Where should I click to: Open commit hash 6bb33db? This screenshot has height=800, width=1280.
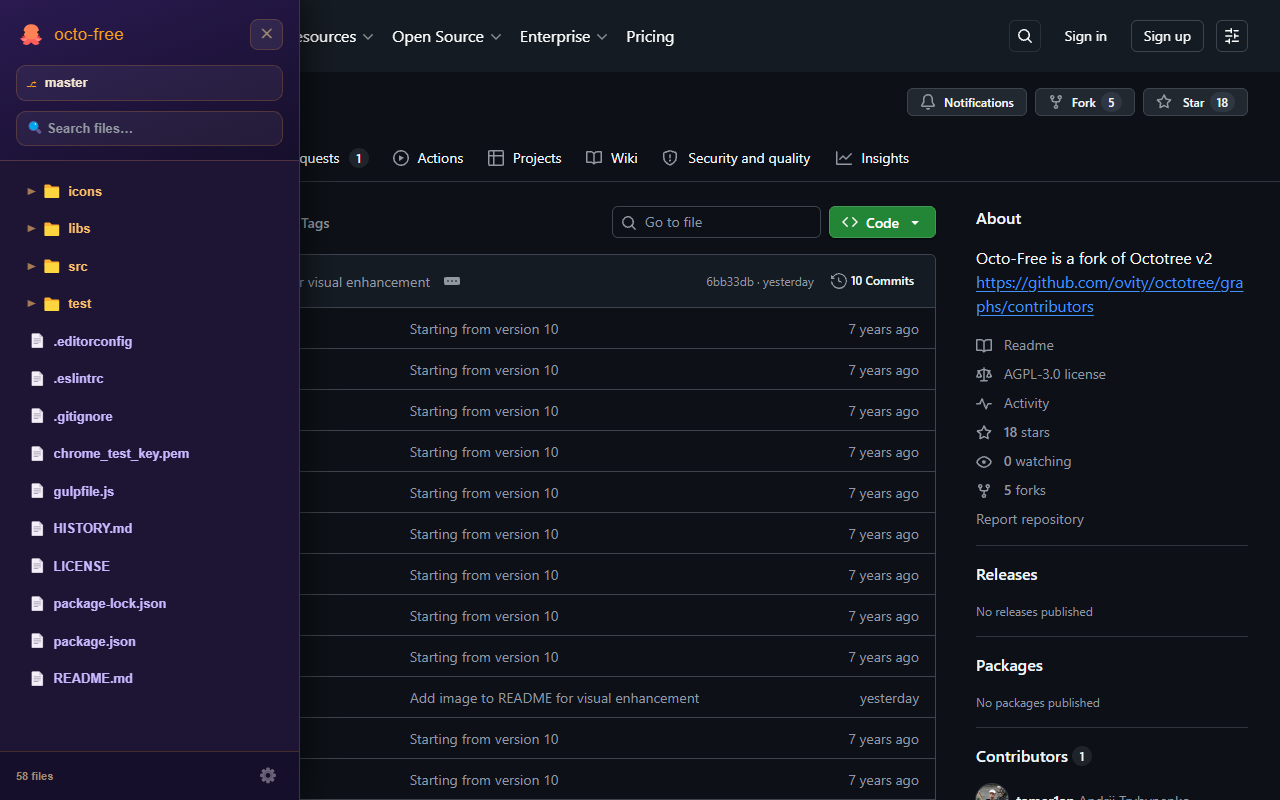(730, 282)
